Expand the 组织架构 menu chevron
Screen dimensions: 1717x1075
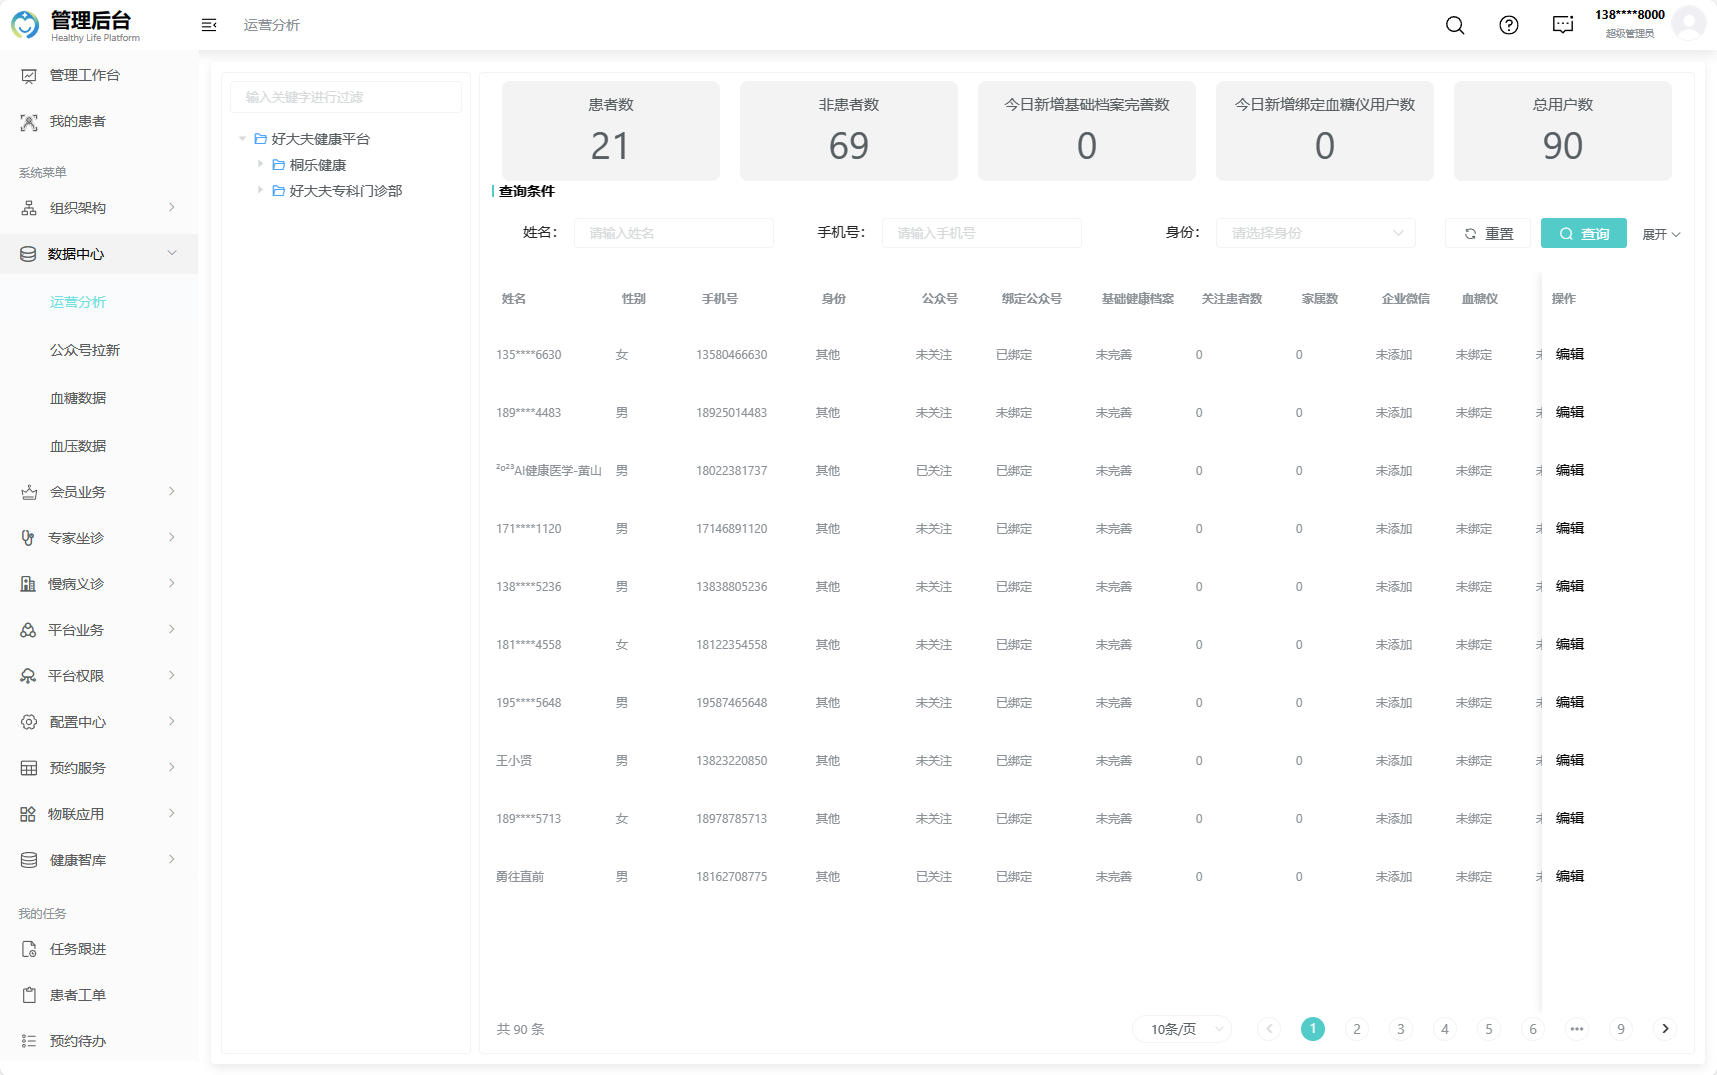(172, 207)
